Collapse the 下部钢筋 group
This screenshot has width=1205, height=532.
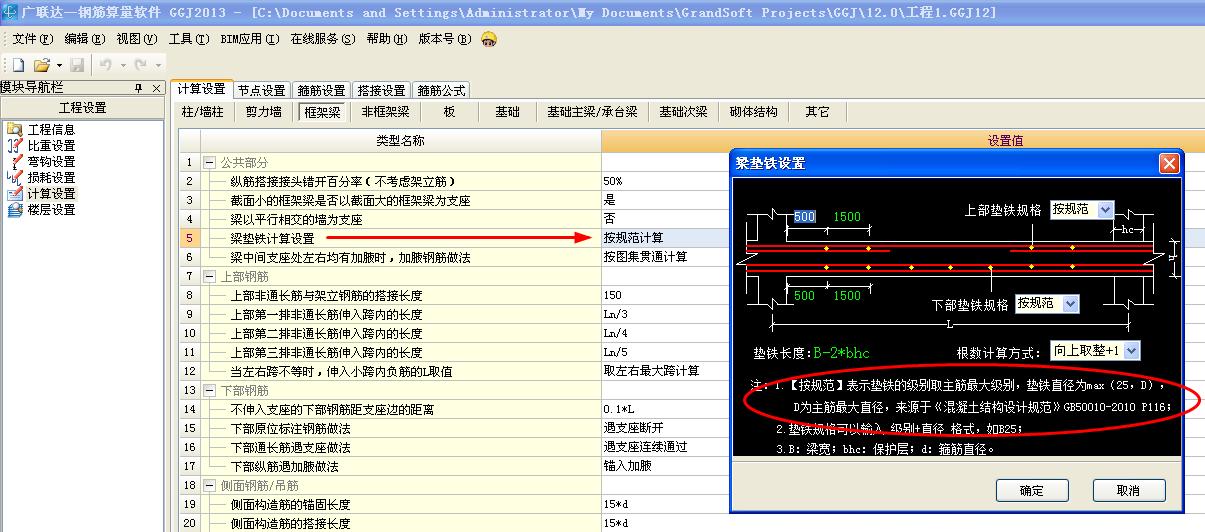[209, 390]
